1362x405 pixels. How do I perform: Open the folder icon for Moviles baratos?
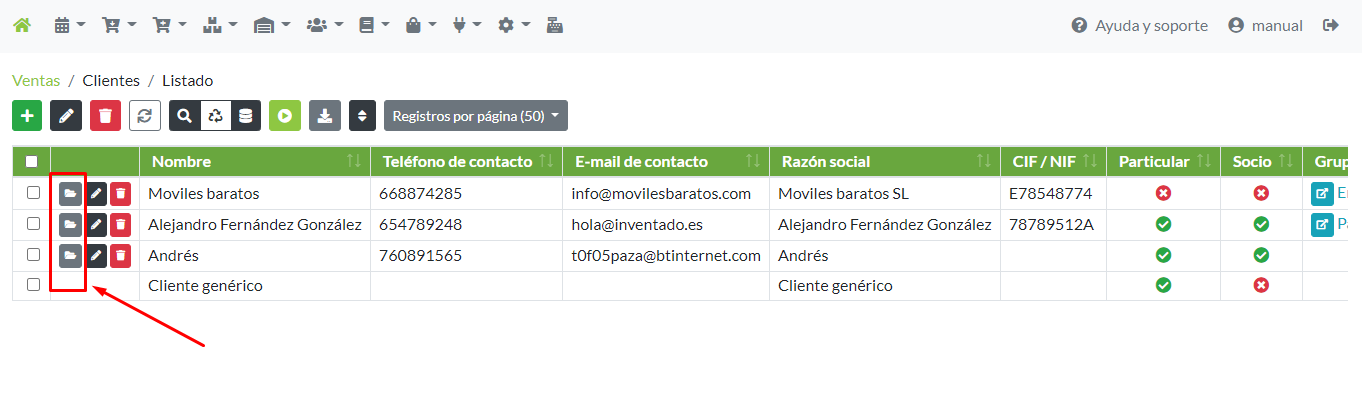point(70,194)
